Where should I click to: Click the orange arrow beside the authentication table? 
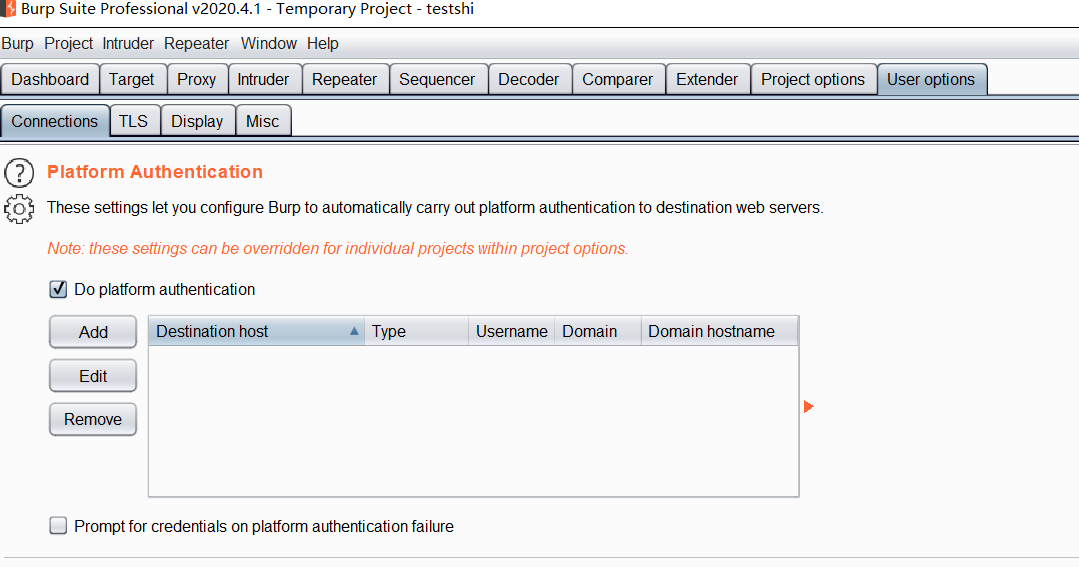point(809,407)
